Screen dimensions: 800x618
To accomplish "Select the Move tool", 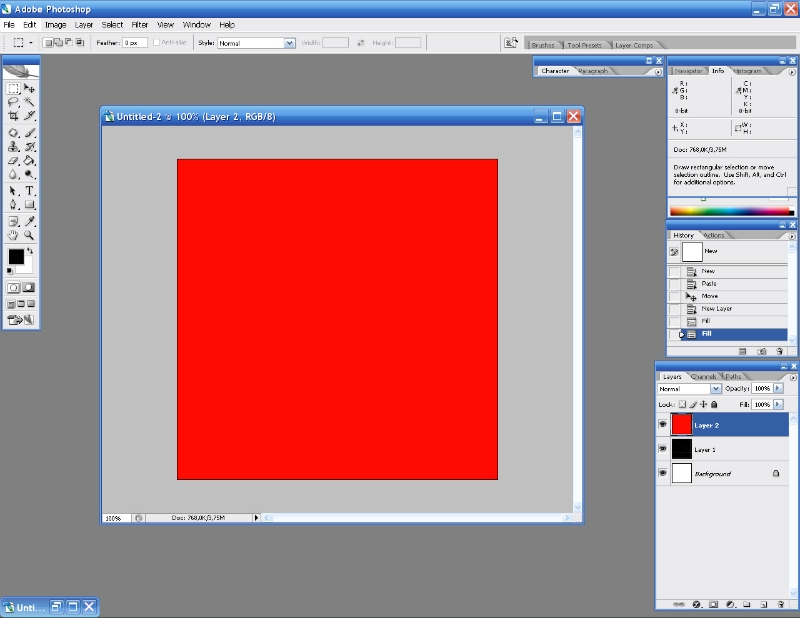I will [x=30, y=88].
